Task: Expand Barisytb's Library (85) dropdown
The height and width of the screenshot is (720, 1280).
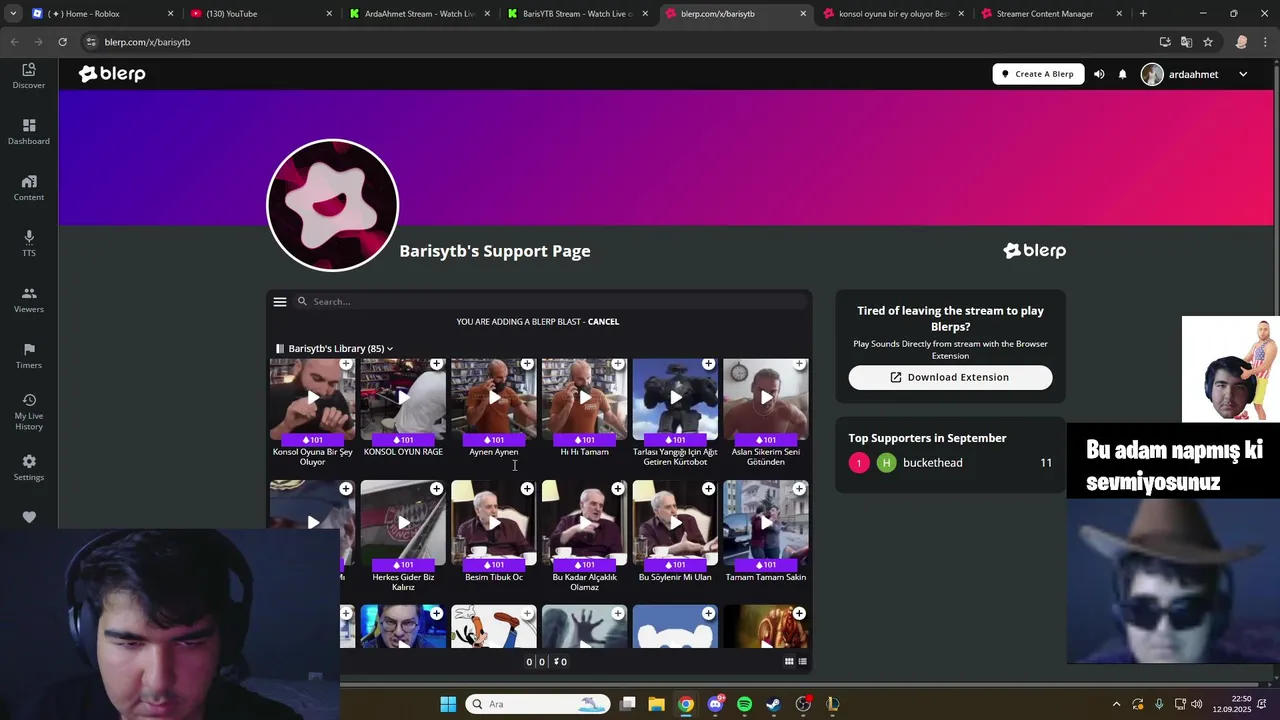Action: tap(335, 348)
